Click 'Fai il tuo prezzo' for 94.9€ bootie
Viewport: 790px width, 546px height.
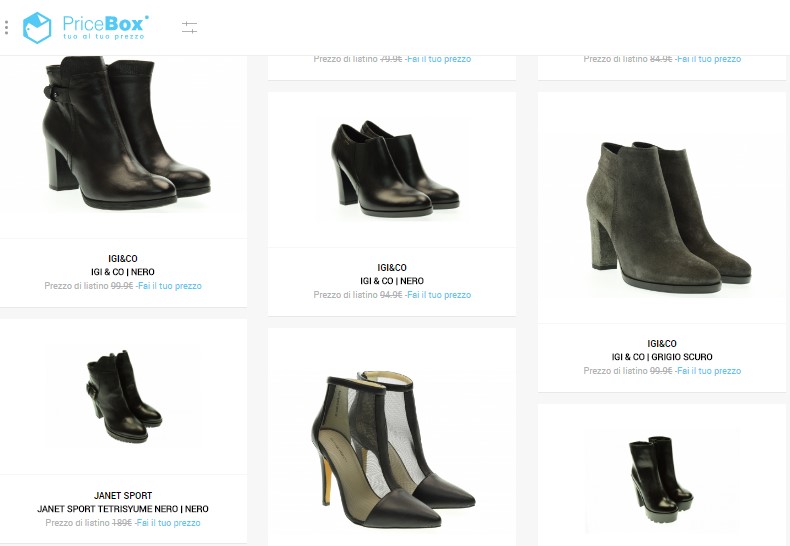[x=439, y=295]
